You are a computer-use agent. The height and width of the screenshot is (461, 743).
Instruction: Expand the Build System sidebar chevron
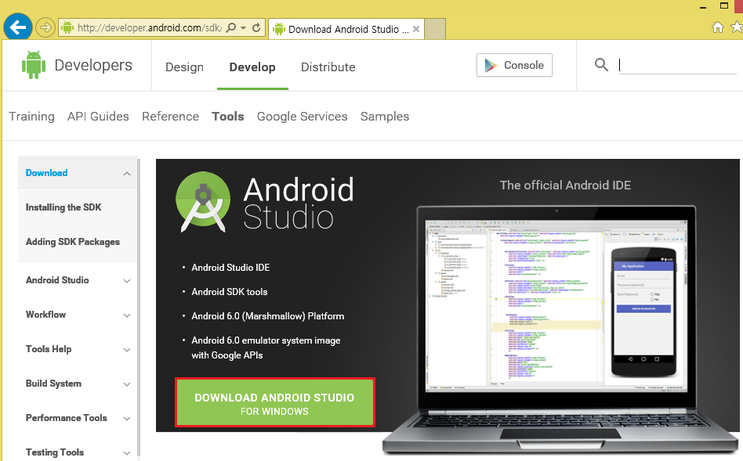(127, 384)
